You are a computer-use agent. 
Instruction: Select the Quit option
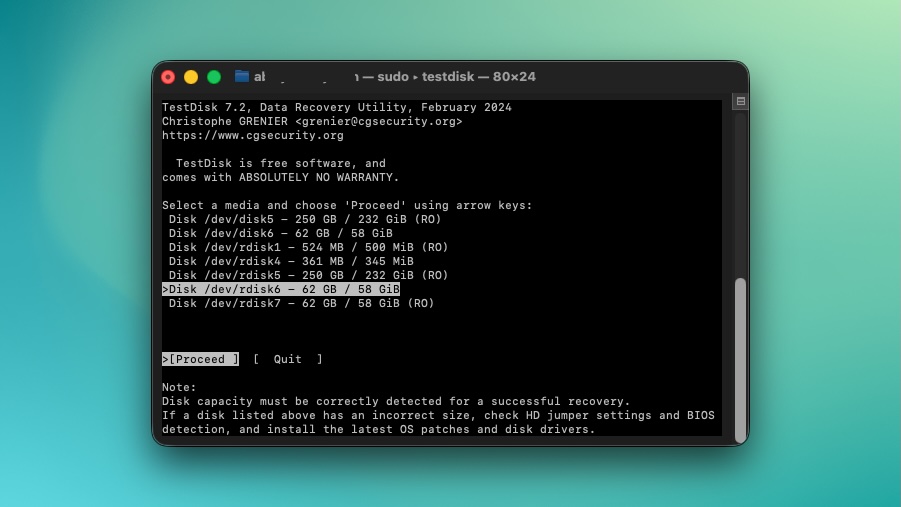point(288,359)
